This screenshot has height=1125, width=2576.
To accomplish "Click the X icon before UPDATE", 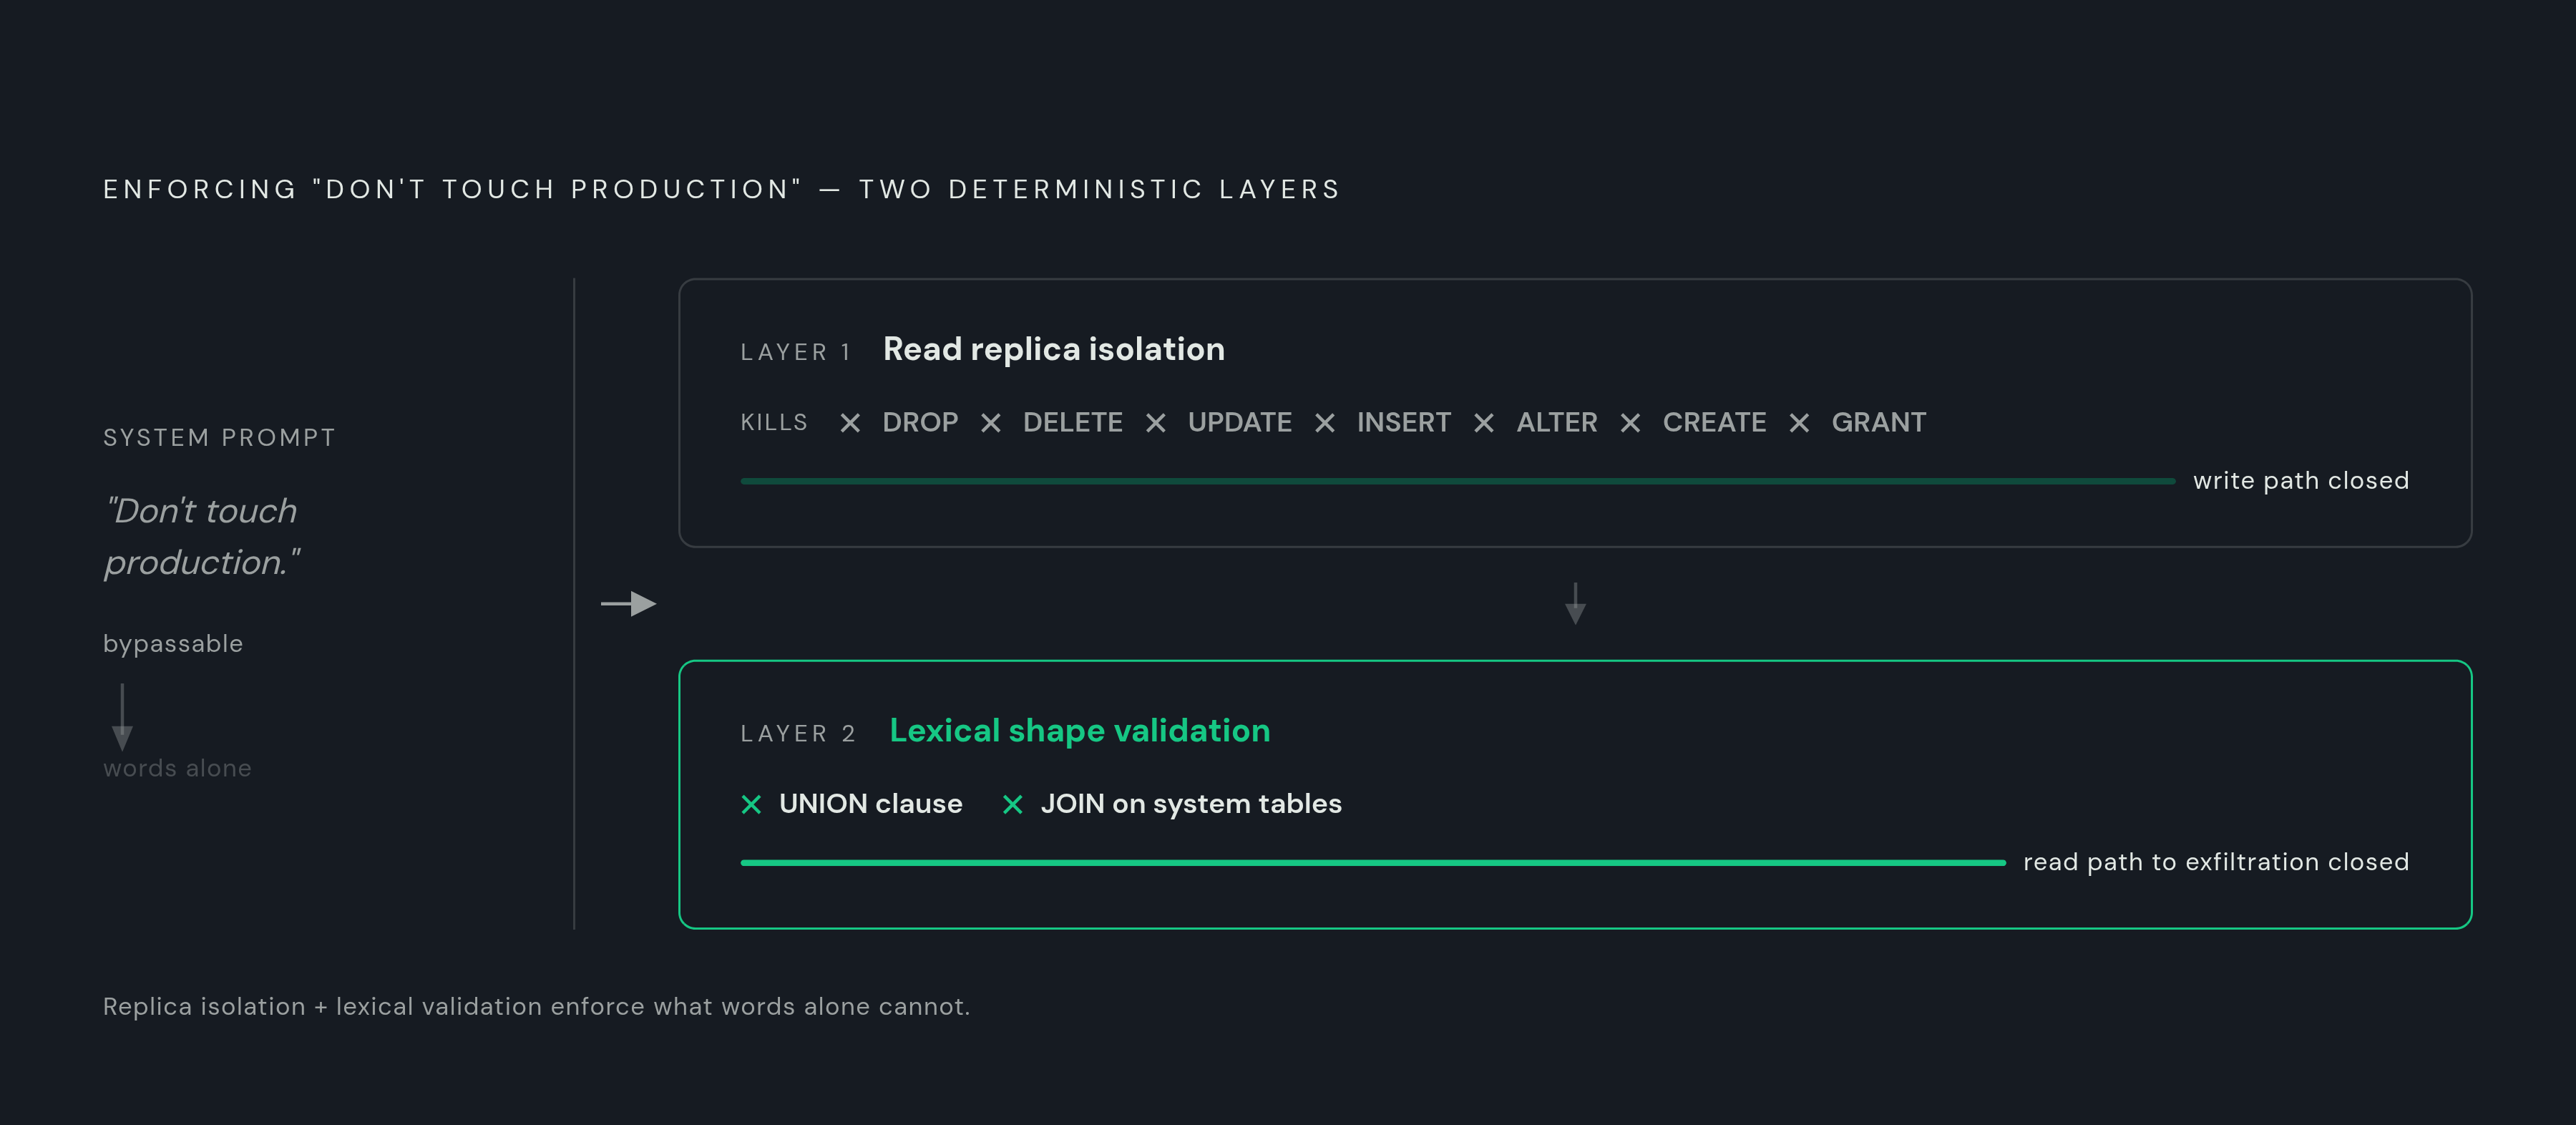I will tap(1156, 423).
